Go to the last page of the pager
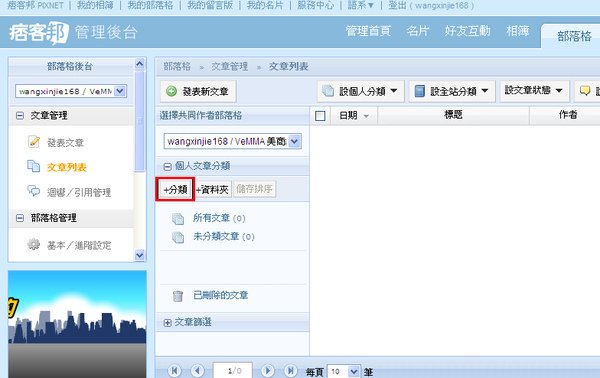 click(x=290, y=371)
